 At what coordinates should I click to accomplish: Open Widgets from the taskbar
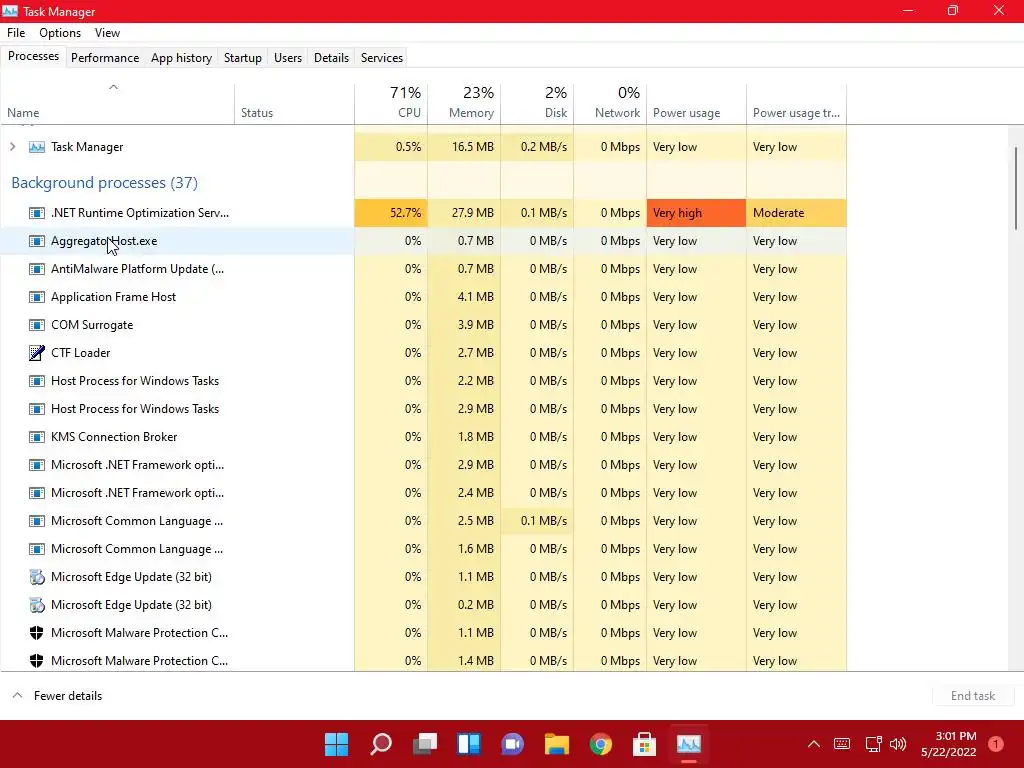coord(469,744)
